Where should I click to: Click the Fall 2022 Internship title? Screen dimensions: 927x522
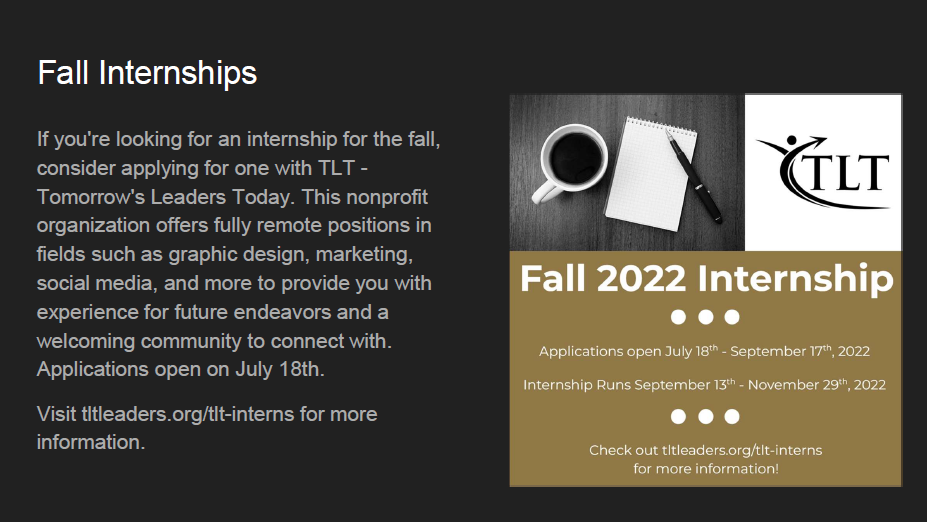(x=706, y=278)
